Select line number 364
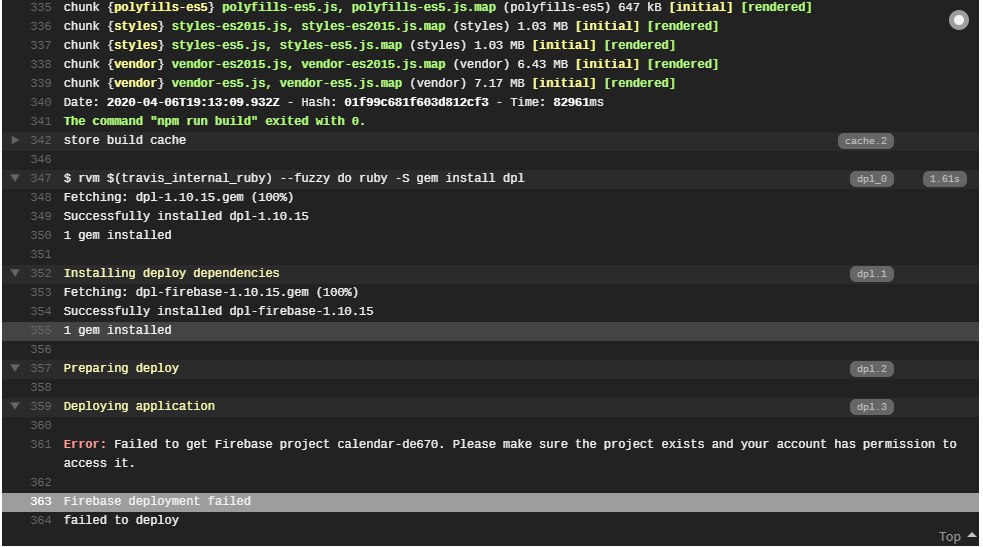Viewport: 983px width, 547px height. (x=41, y=520)
